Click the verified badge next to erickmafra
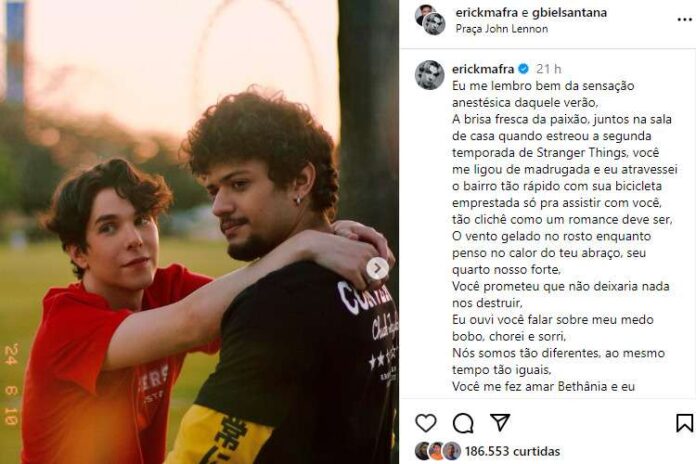This screenshot has width=696, height=464. [524, 69]
